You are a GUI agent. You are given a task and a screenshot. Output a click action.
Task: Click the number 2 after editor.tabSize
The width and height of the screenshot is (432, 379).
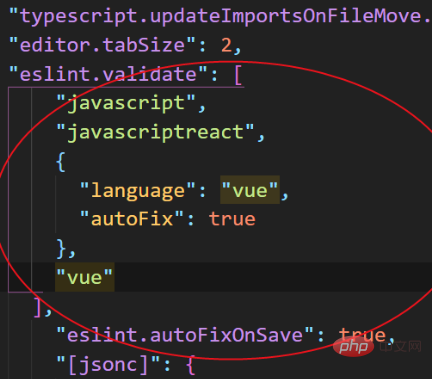click(227, 45)
